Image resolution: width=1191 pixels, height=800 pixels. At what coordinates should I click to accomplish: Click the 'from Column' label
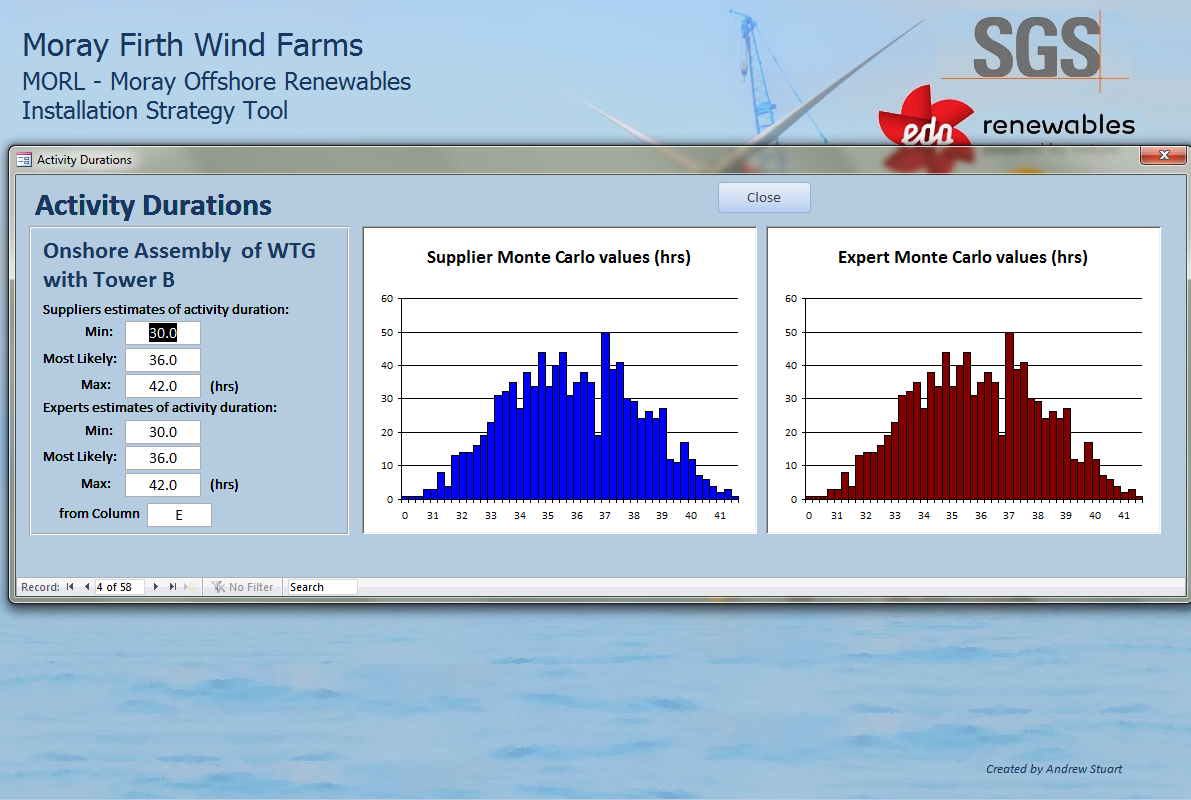100,514
